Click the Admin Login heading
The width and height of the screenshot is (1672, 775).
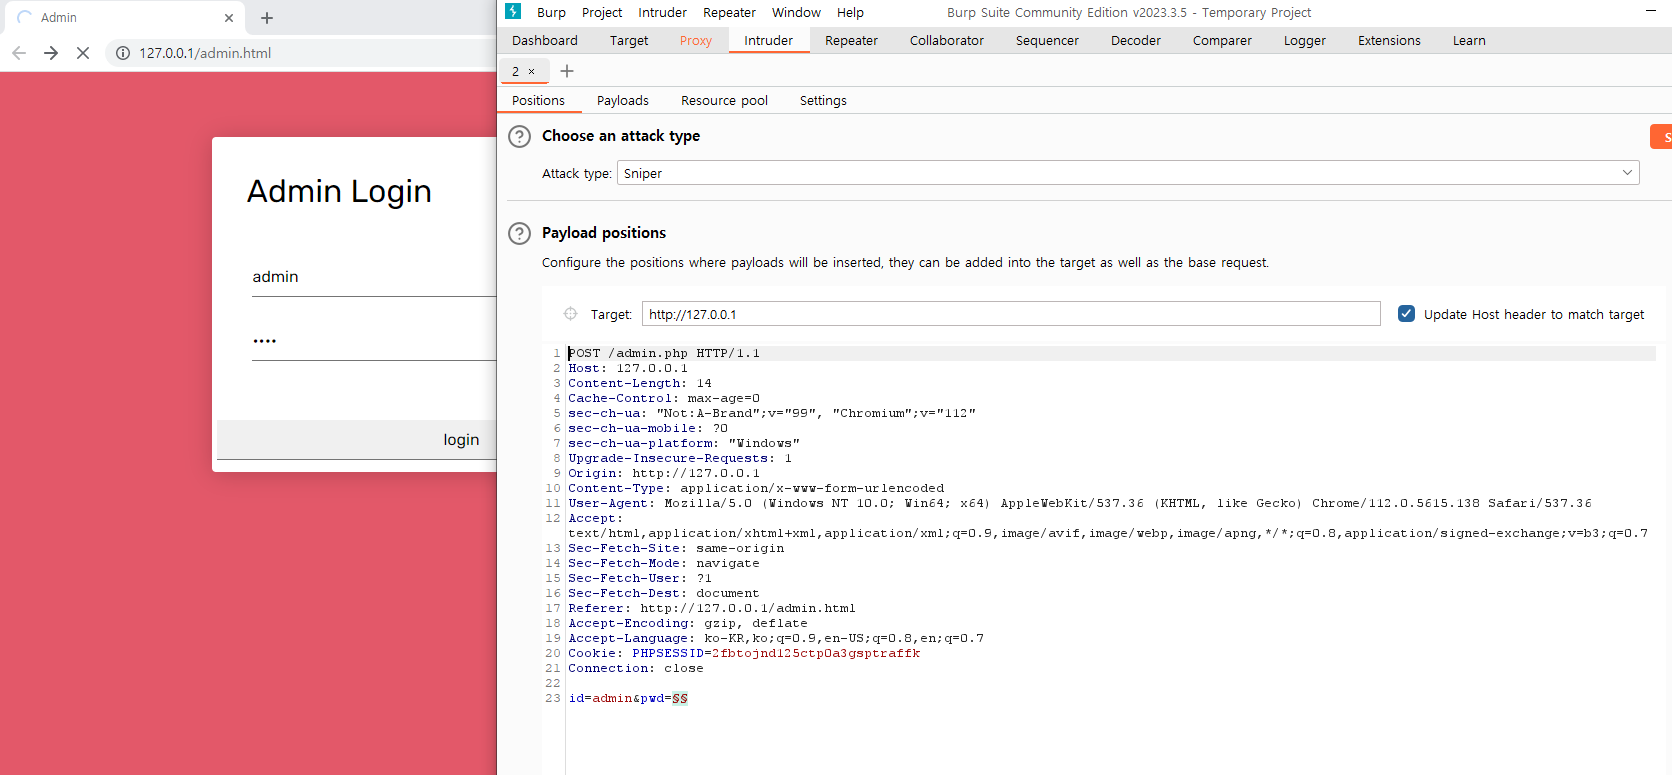pos(339,191)
